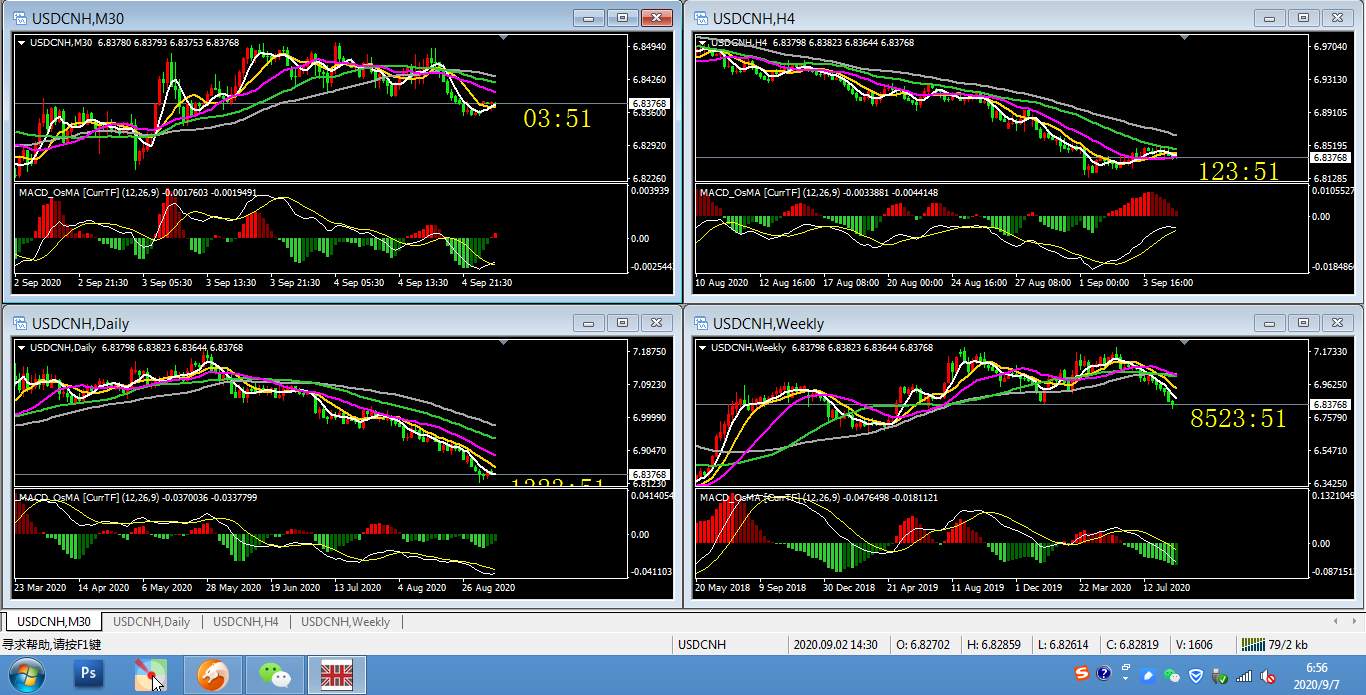The image size is (1366, 695).
Task: Restore the USDCNH,Weekly chart window
Action: (1303, 323)
